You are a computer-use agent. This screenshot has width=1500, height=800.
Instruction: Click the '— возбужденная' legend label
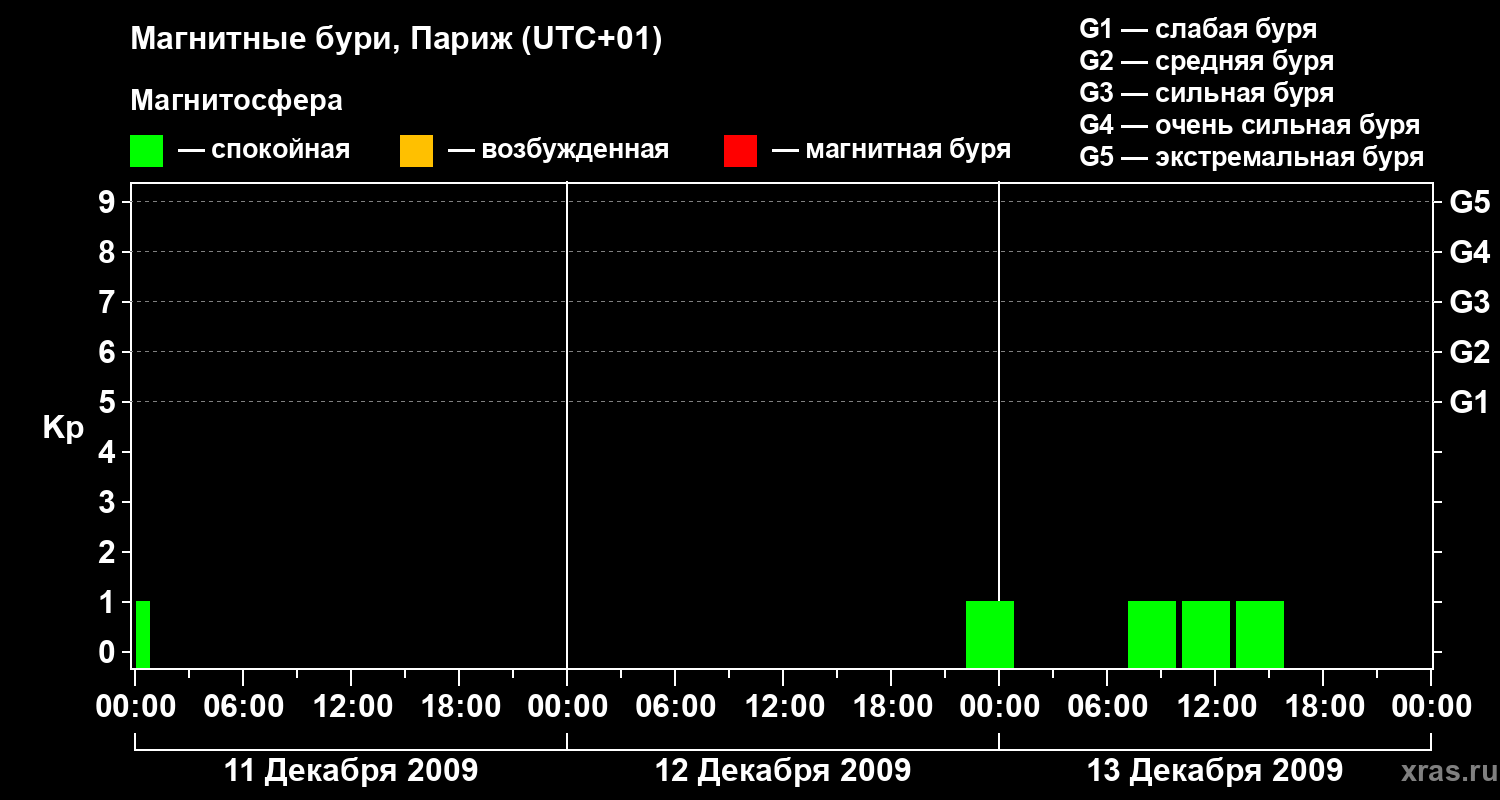(559, 151)
